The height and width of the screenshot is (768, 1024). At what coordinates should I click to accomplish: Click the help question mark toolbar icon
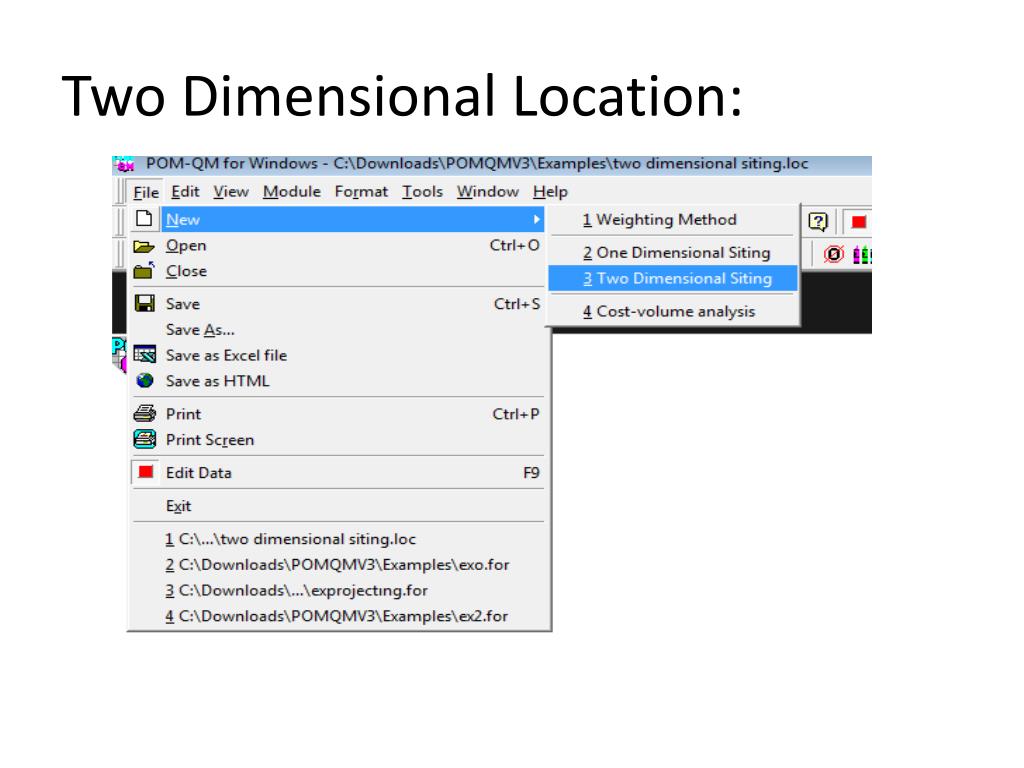[x=818, y=222]
